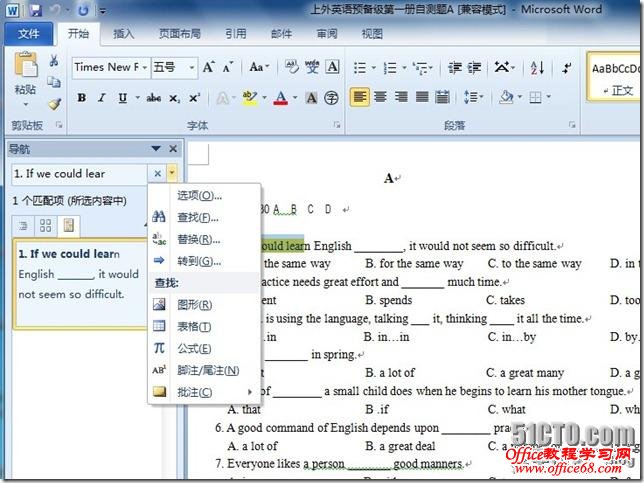Align text right

(401, 97)
